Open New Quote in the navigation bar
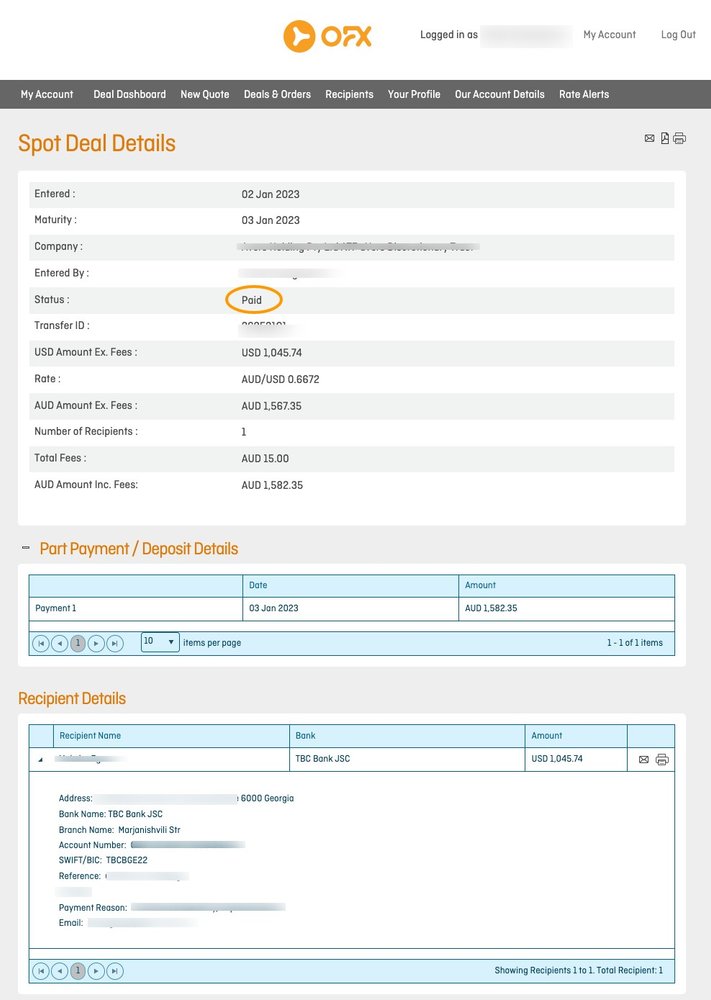 click(x=205, y=94)
